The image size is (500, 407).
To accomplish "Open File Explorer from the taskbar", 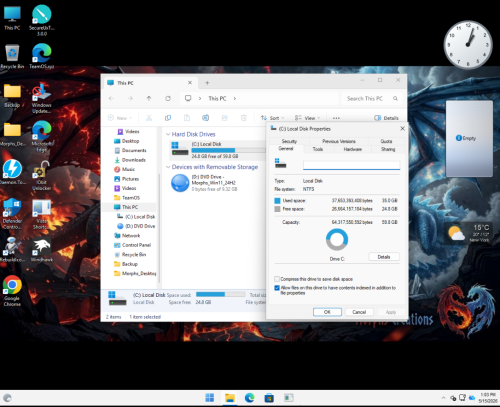I will 230,398.
